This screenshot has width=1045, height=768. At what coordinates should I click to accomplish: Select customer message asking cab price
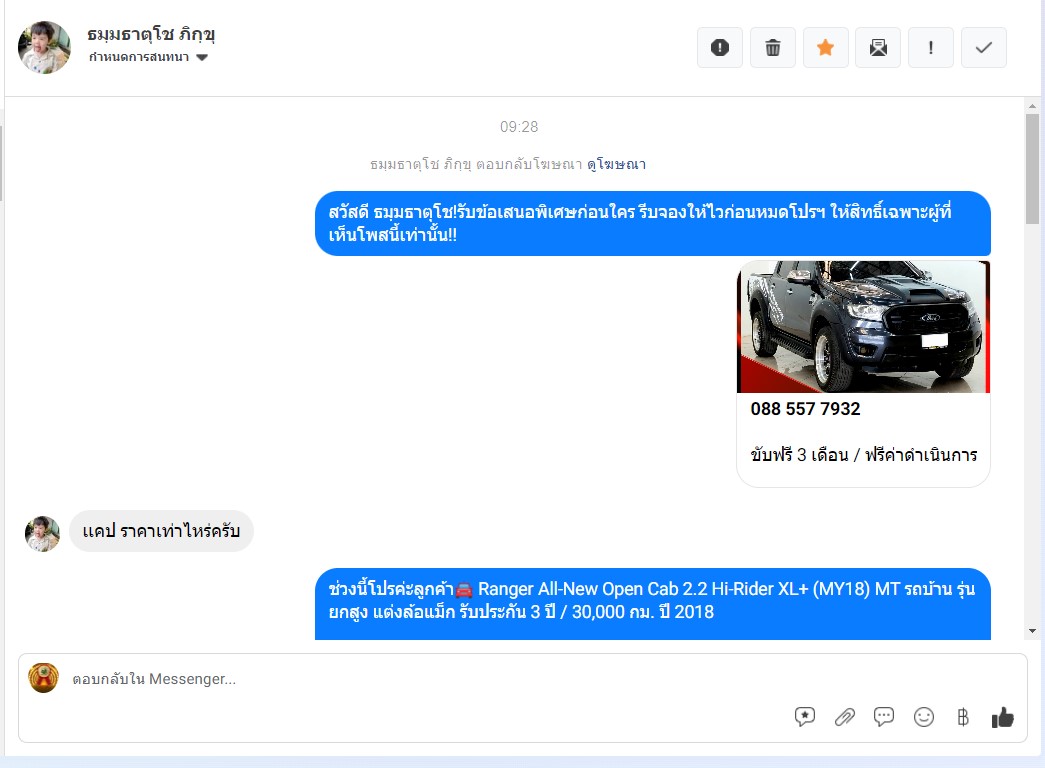click(161, 531)
